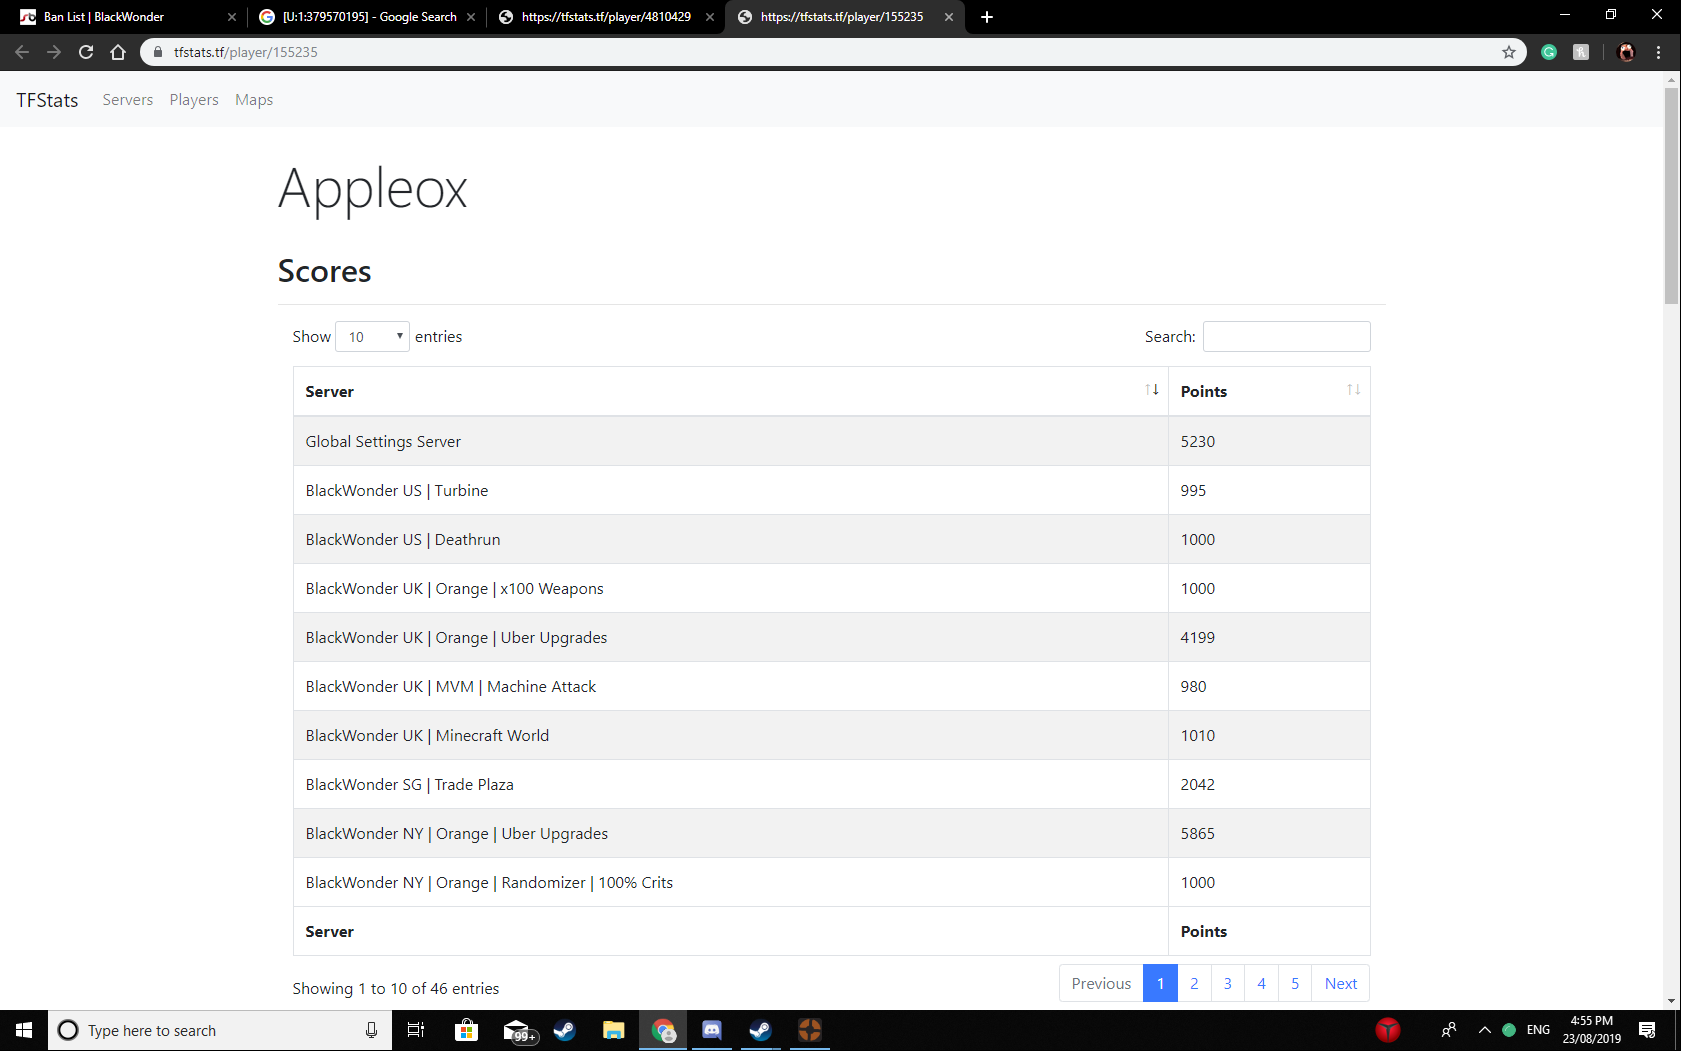The height and width of the screenshot is (1051, 1681).
Task: Click the grey extension icon beside Grammarly
Action: click(x=1581, y=52)
